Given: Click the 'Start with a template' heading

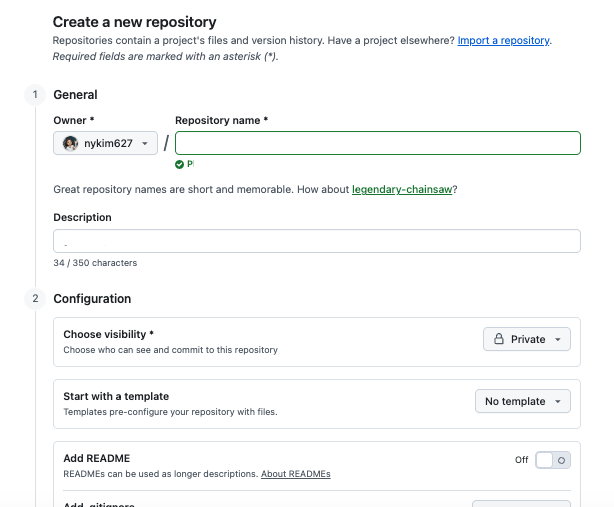Looking at the screenshot, I should tap(116, 396).
